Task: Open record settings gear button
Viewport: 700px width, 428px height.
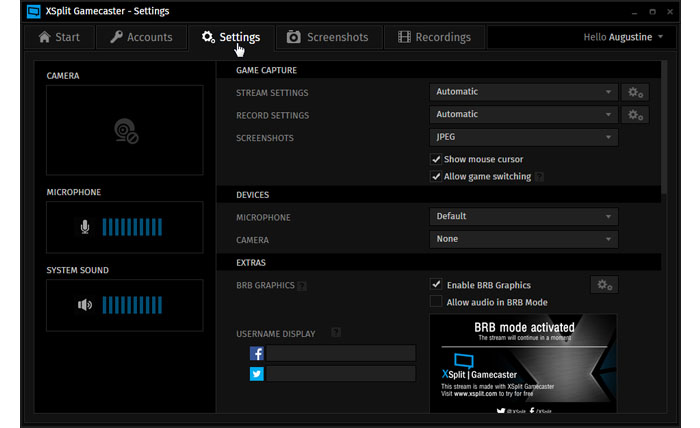Action: click(635, 115)
